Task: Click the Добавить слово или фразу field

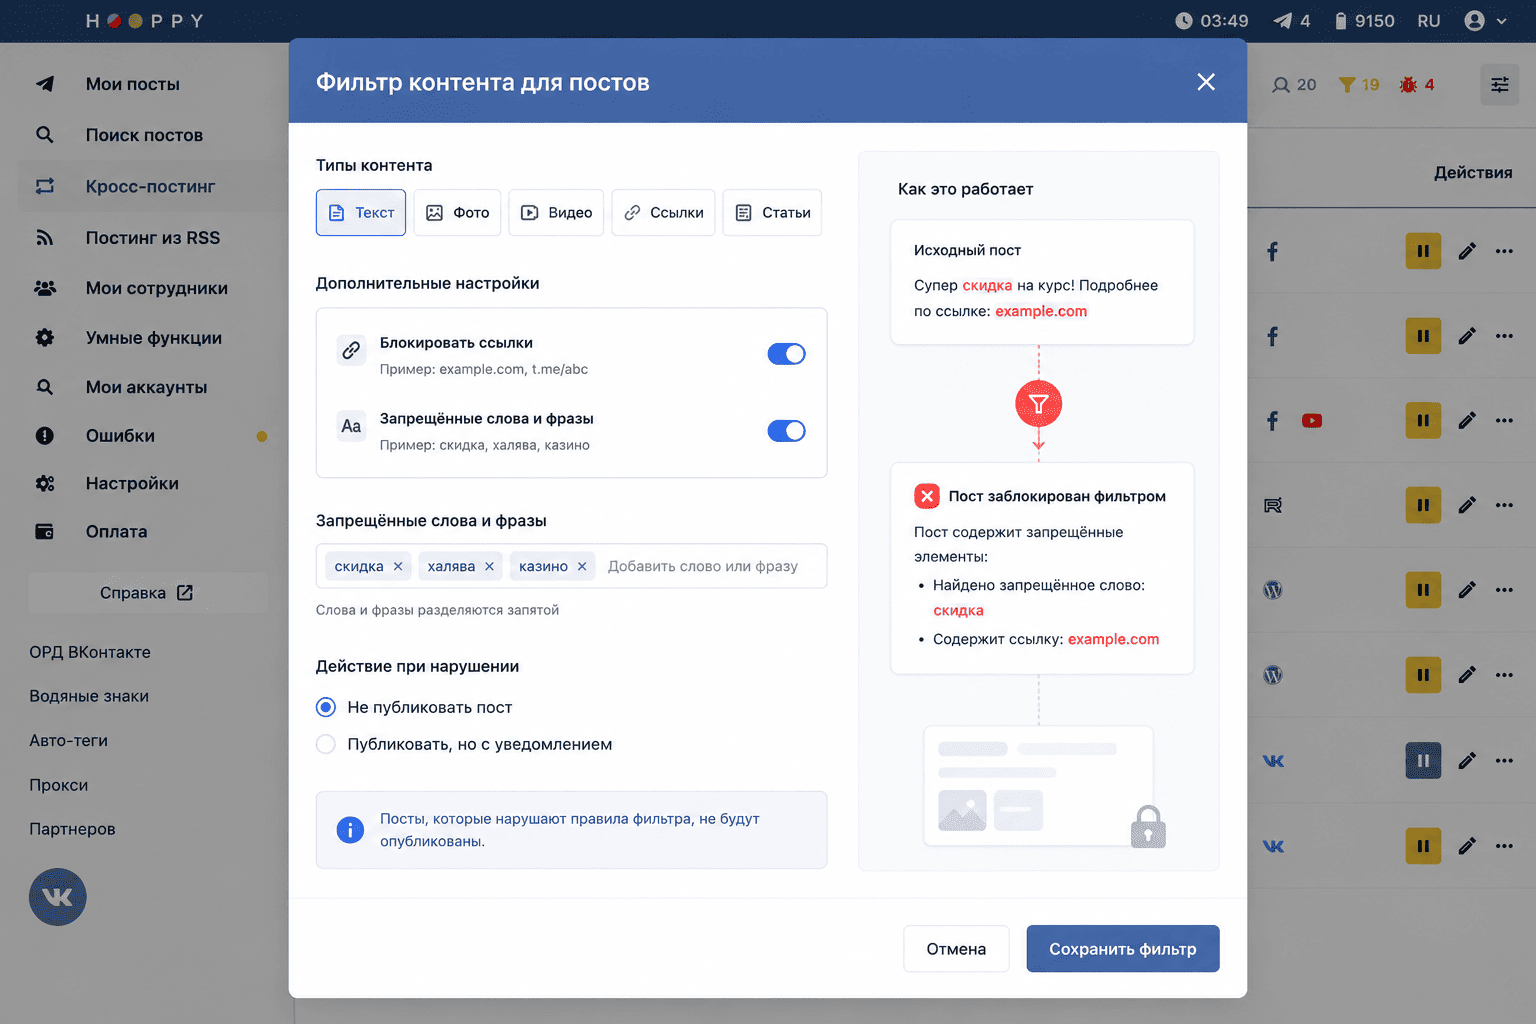Action: click(712, 566)
